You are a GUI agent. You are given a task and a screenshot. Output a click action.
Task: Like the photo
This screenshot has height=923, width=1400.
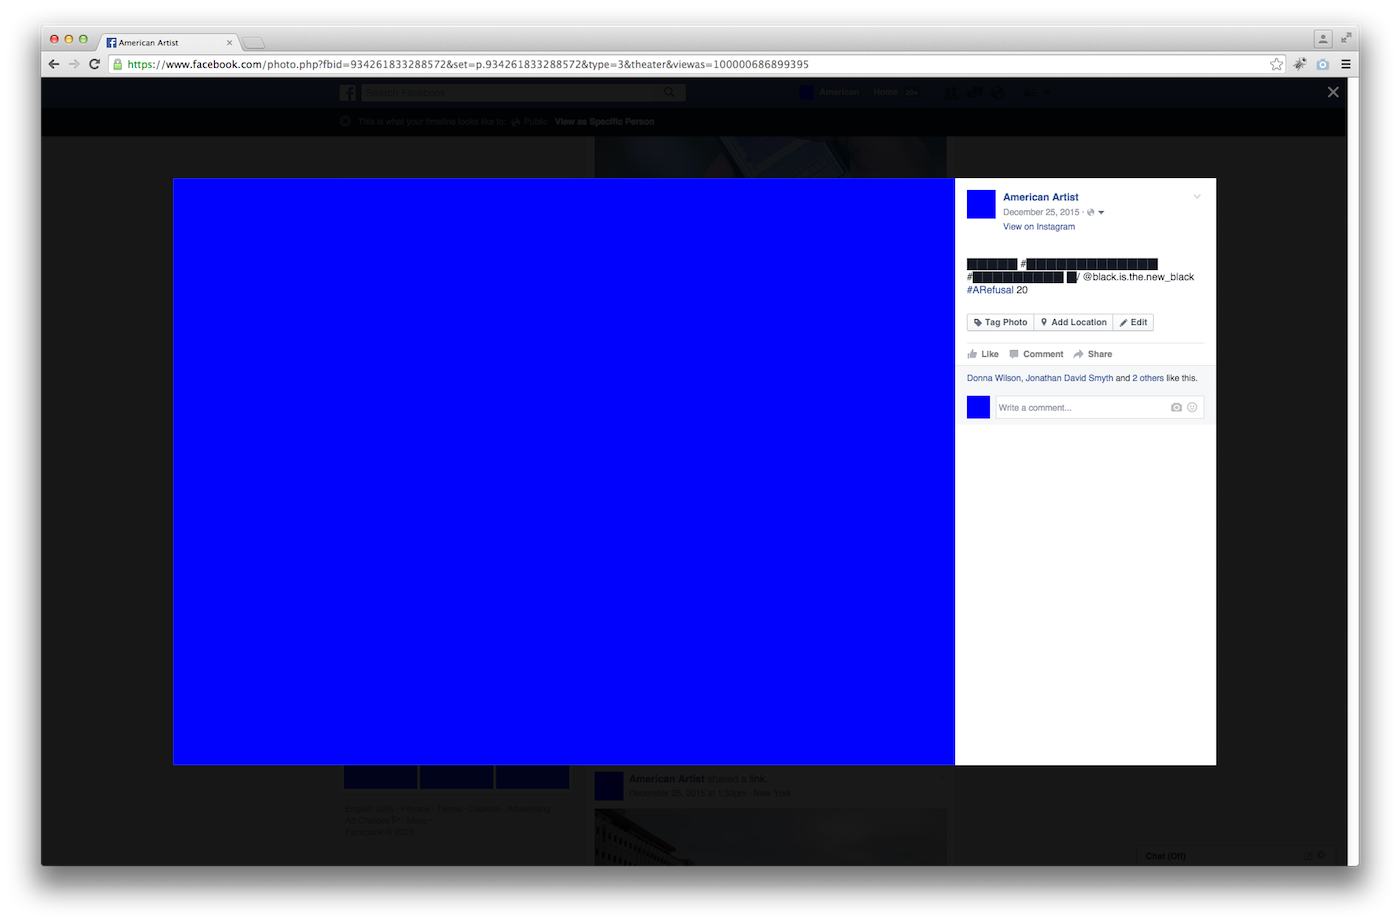point(983,354)
